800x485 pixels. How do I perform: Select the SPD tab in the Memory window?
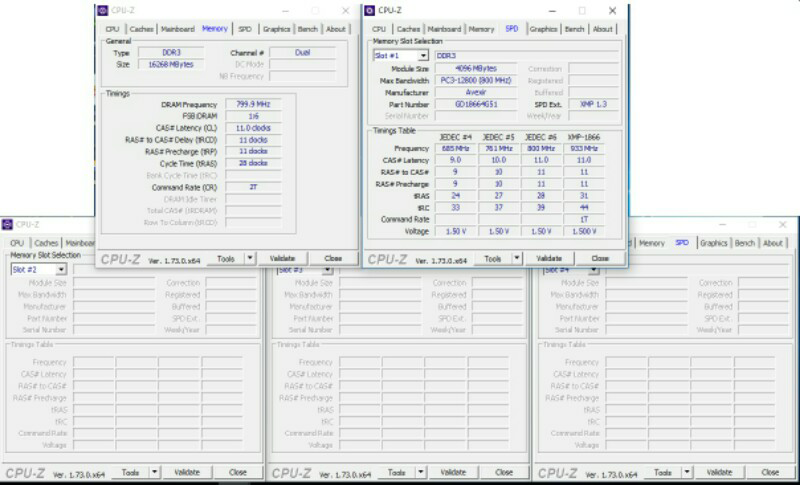point(245,29)
